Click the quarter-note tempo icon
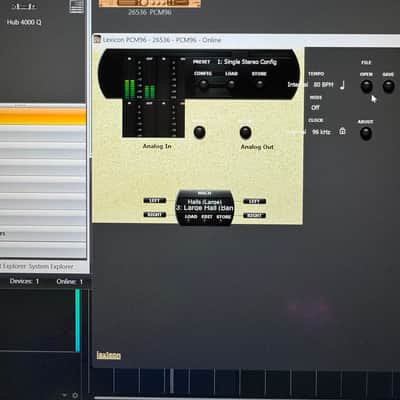The image size is (400, 400). (x=342, y=85)
